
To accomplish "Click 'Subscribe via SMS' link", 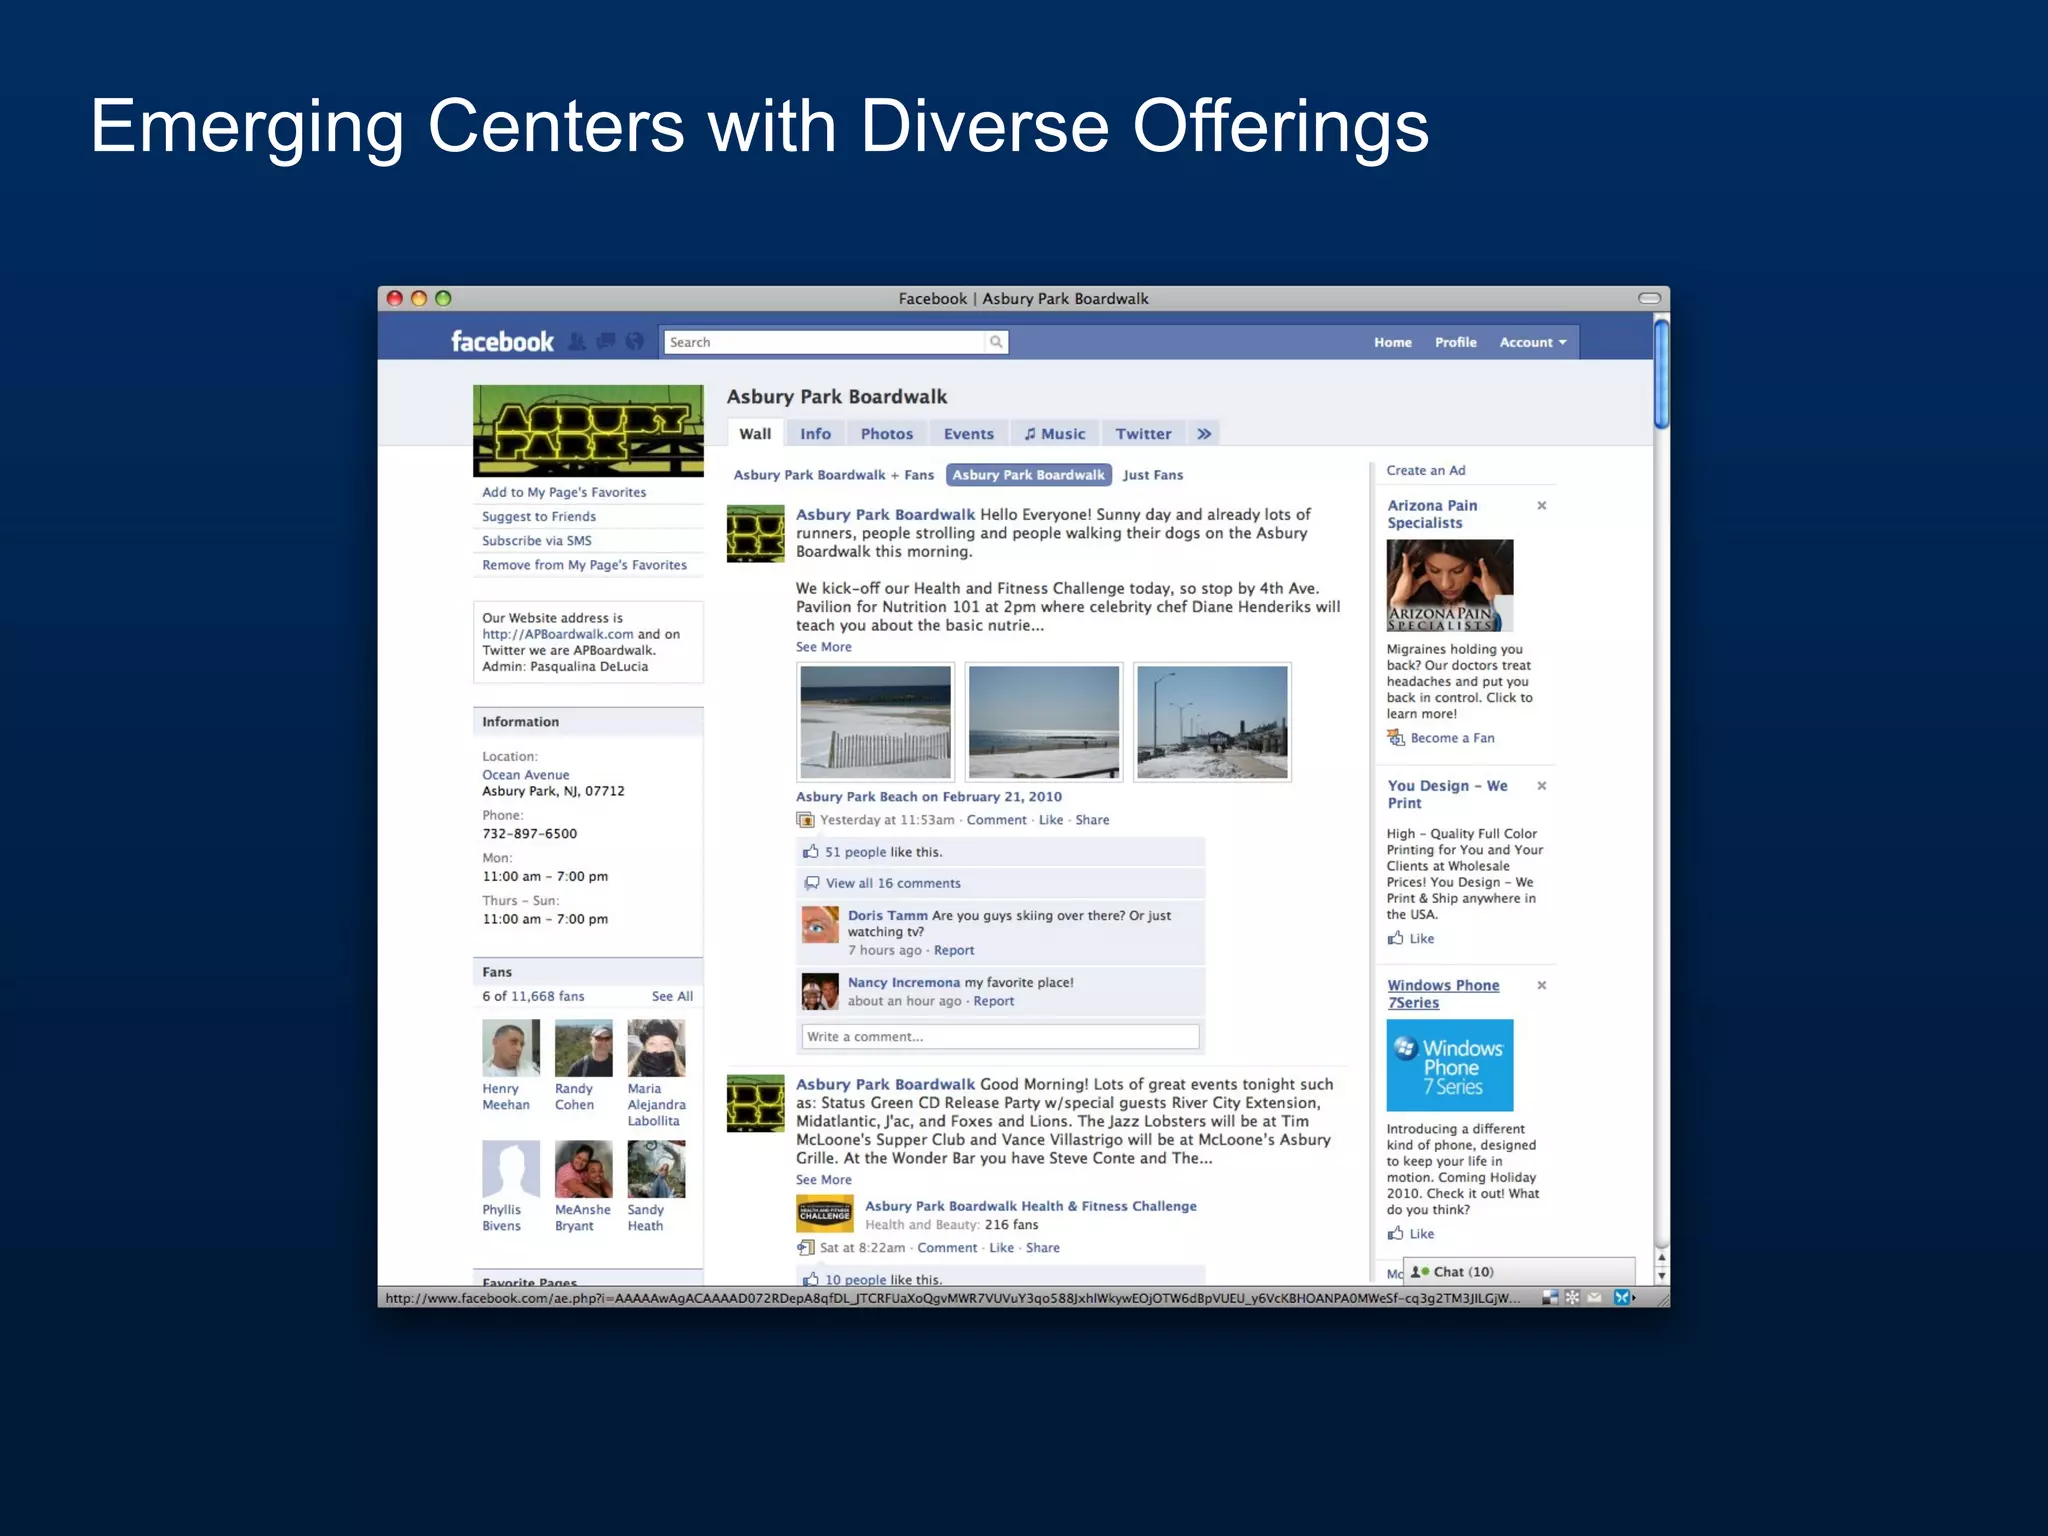I will (537, 540).
